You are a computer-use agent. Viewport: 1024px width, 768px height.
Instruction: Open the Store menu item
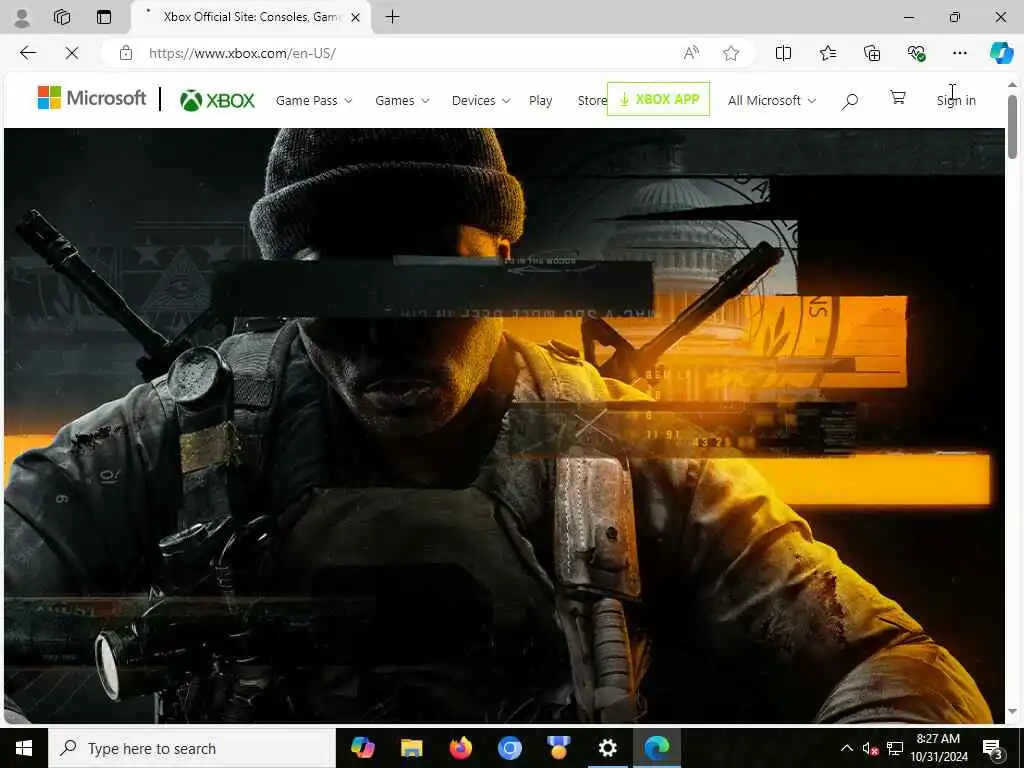[592, 101]
